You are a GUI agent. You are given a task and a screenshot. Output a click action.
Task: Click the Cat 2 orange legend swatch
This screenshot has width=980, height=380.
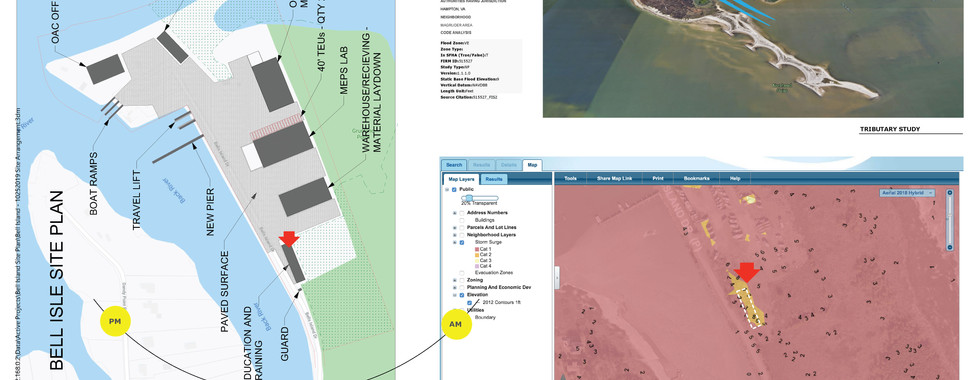point(477,255)
